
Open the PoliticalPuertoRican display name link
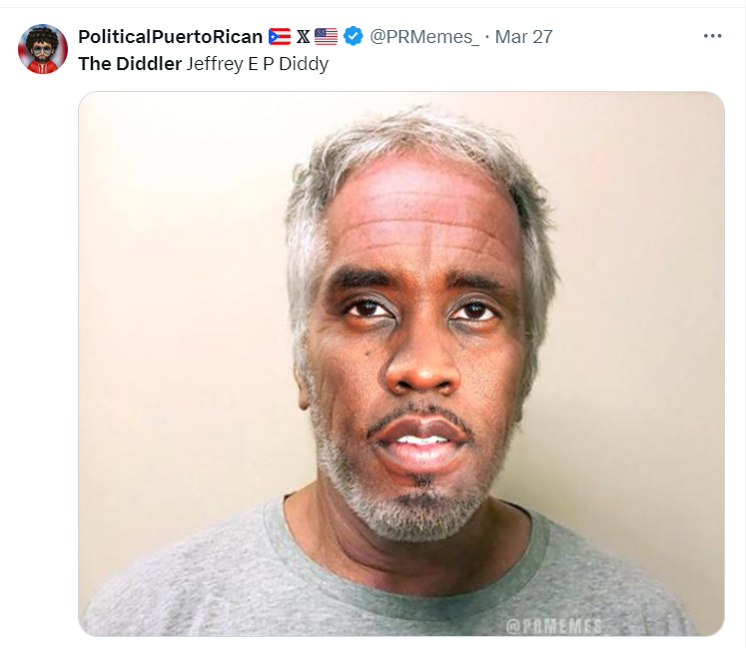[170, 37]
